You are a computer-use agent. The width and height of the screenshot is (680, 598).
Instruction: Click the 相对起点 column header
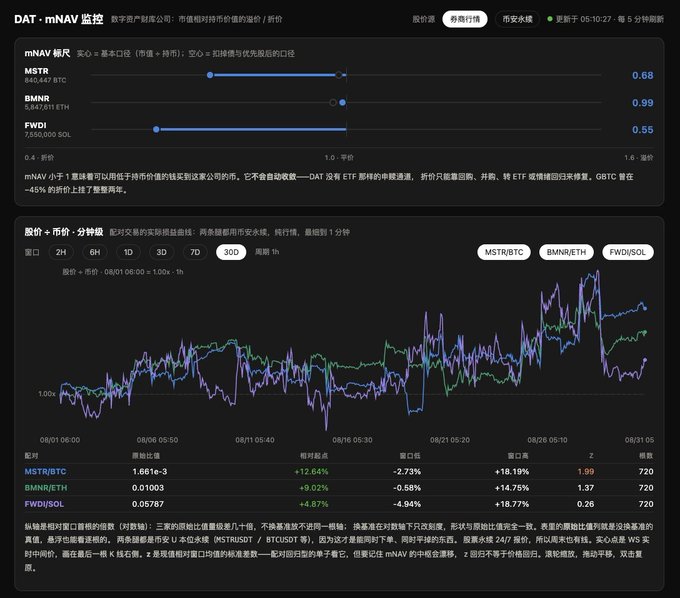pos(314,455)
